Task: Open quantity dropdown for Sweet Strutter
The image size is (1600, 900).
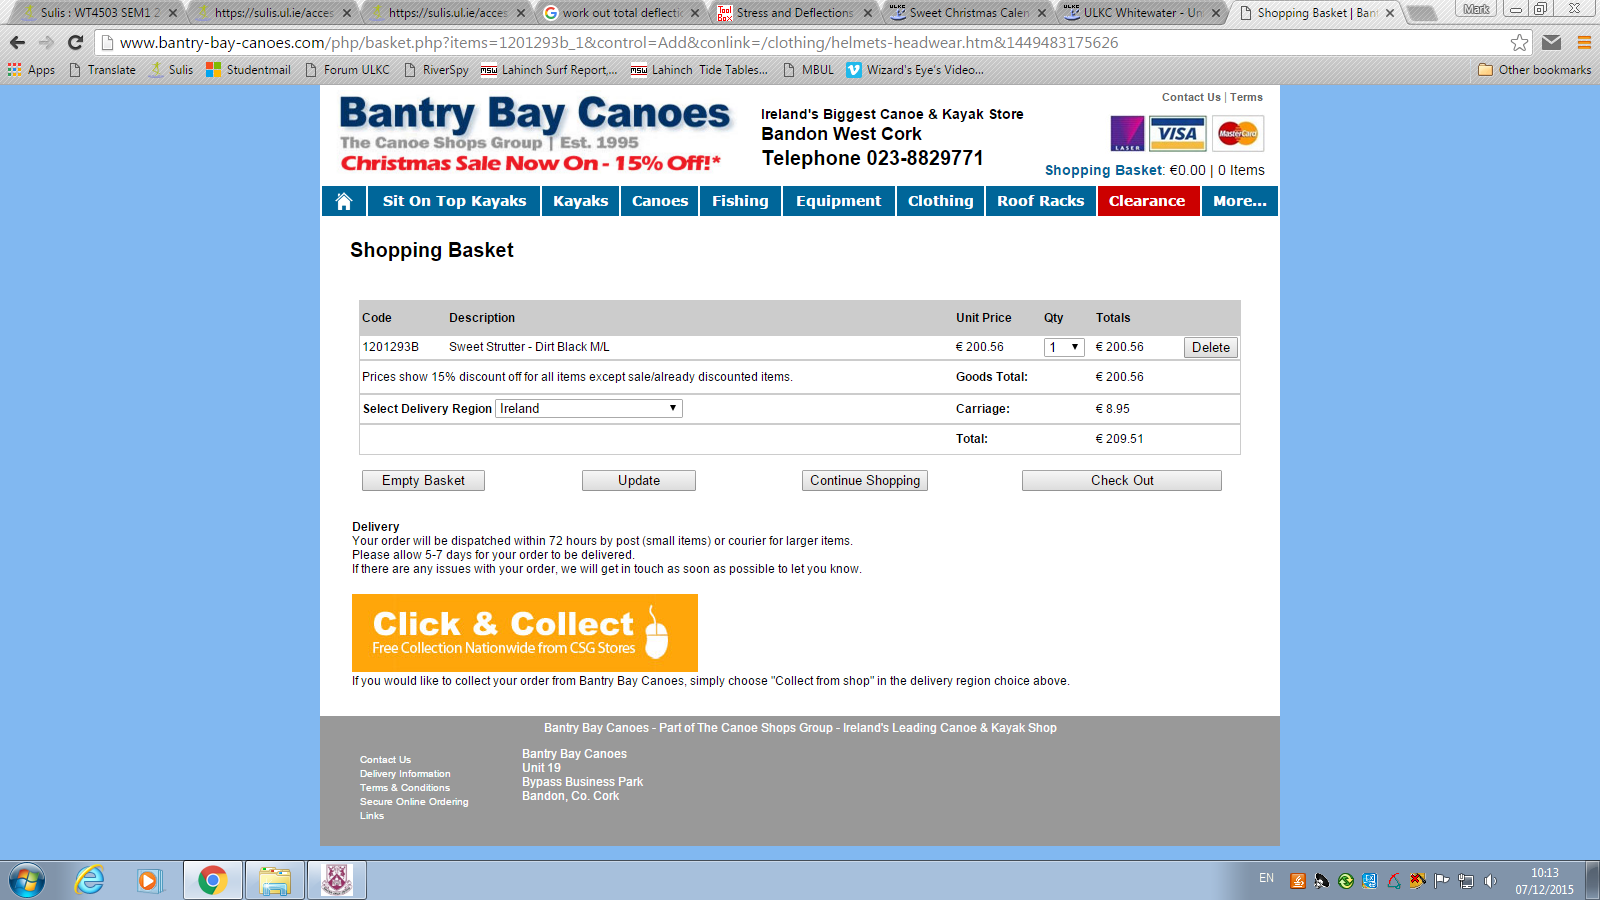Action: click(x=1064, y=347)
